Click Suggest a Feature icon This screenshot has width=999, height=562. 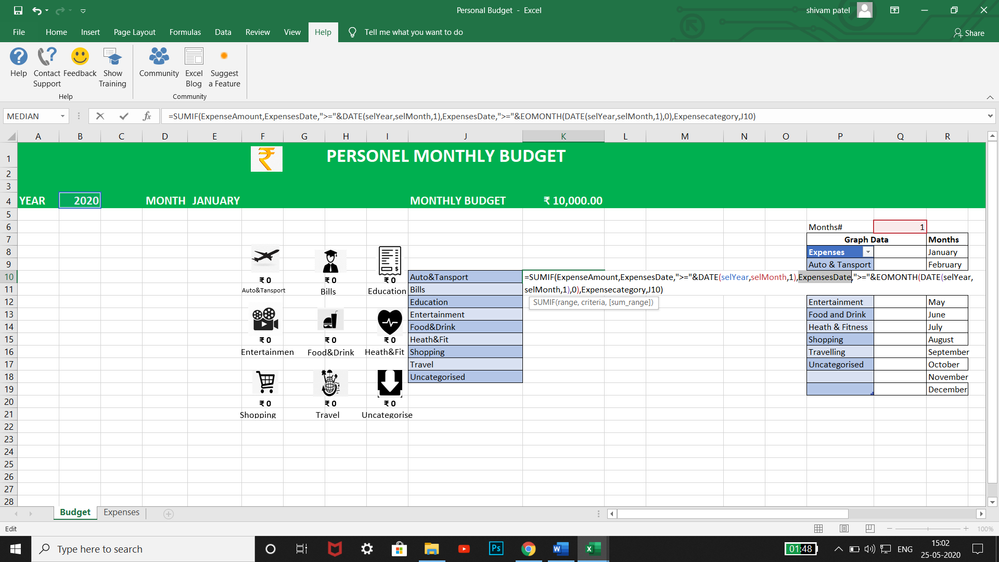coord(224,57)
